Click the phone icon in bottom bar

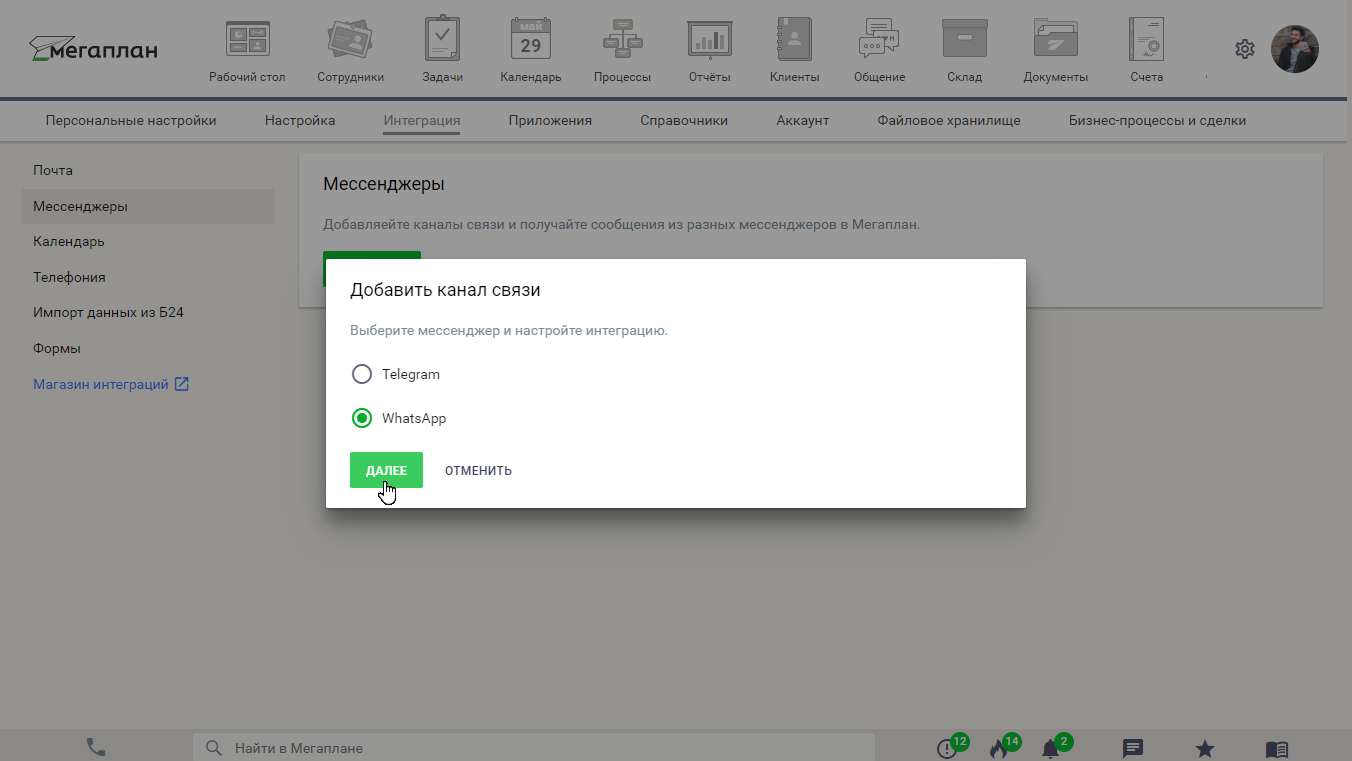click(96, 747)
